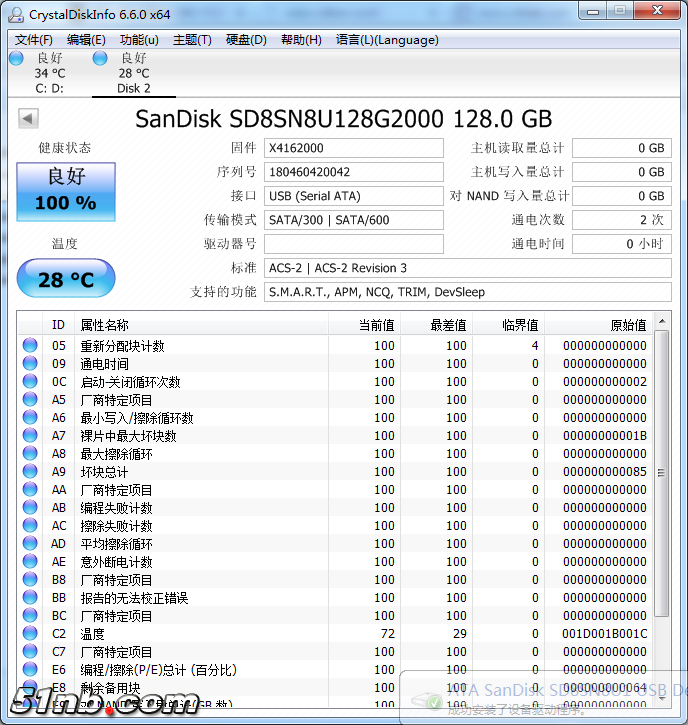Click the 良好 100% health status button

pyautogui.click(x=66, y=190)
